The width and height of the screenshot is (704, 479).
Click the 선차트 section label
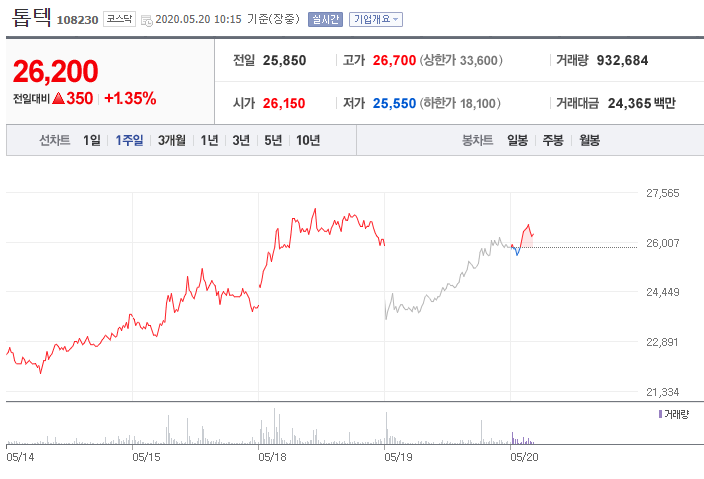pyautogui.click(x=54, y=141)
